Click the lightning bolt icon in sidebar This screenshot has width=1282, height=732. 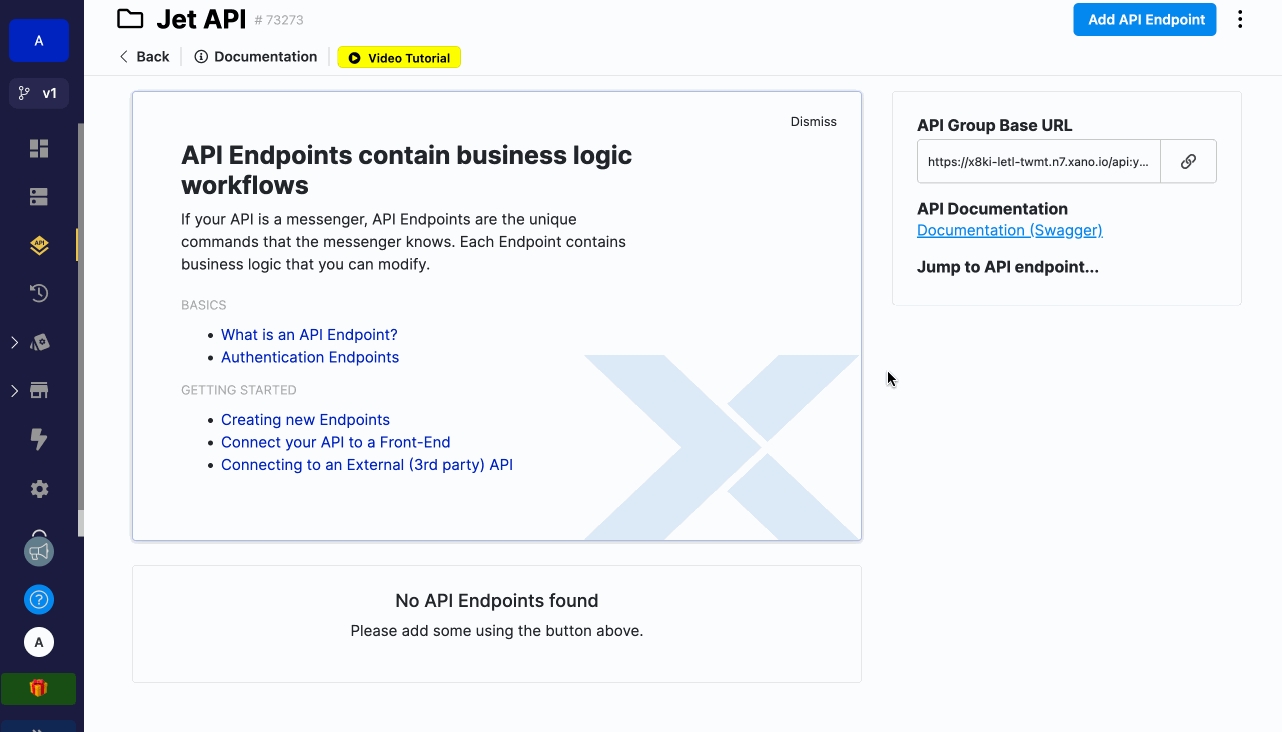click(x=39, y=439)
